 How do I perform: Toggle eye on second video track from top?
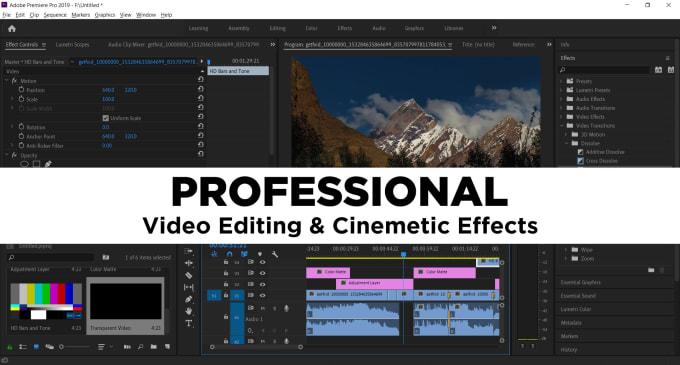point(262,273)
